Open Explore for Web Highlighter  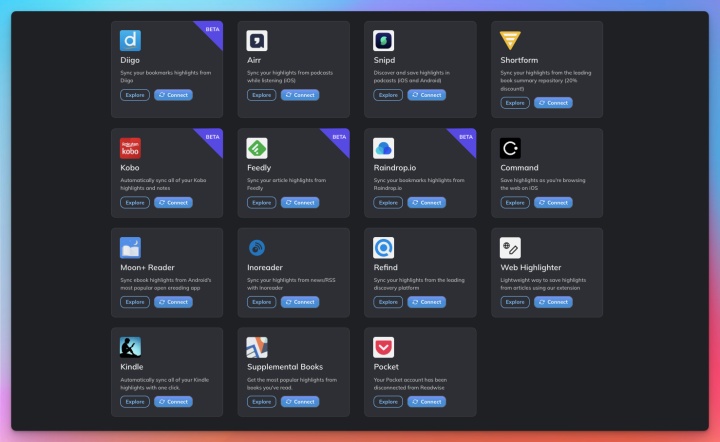click(x=515, y=302)
